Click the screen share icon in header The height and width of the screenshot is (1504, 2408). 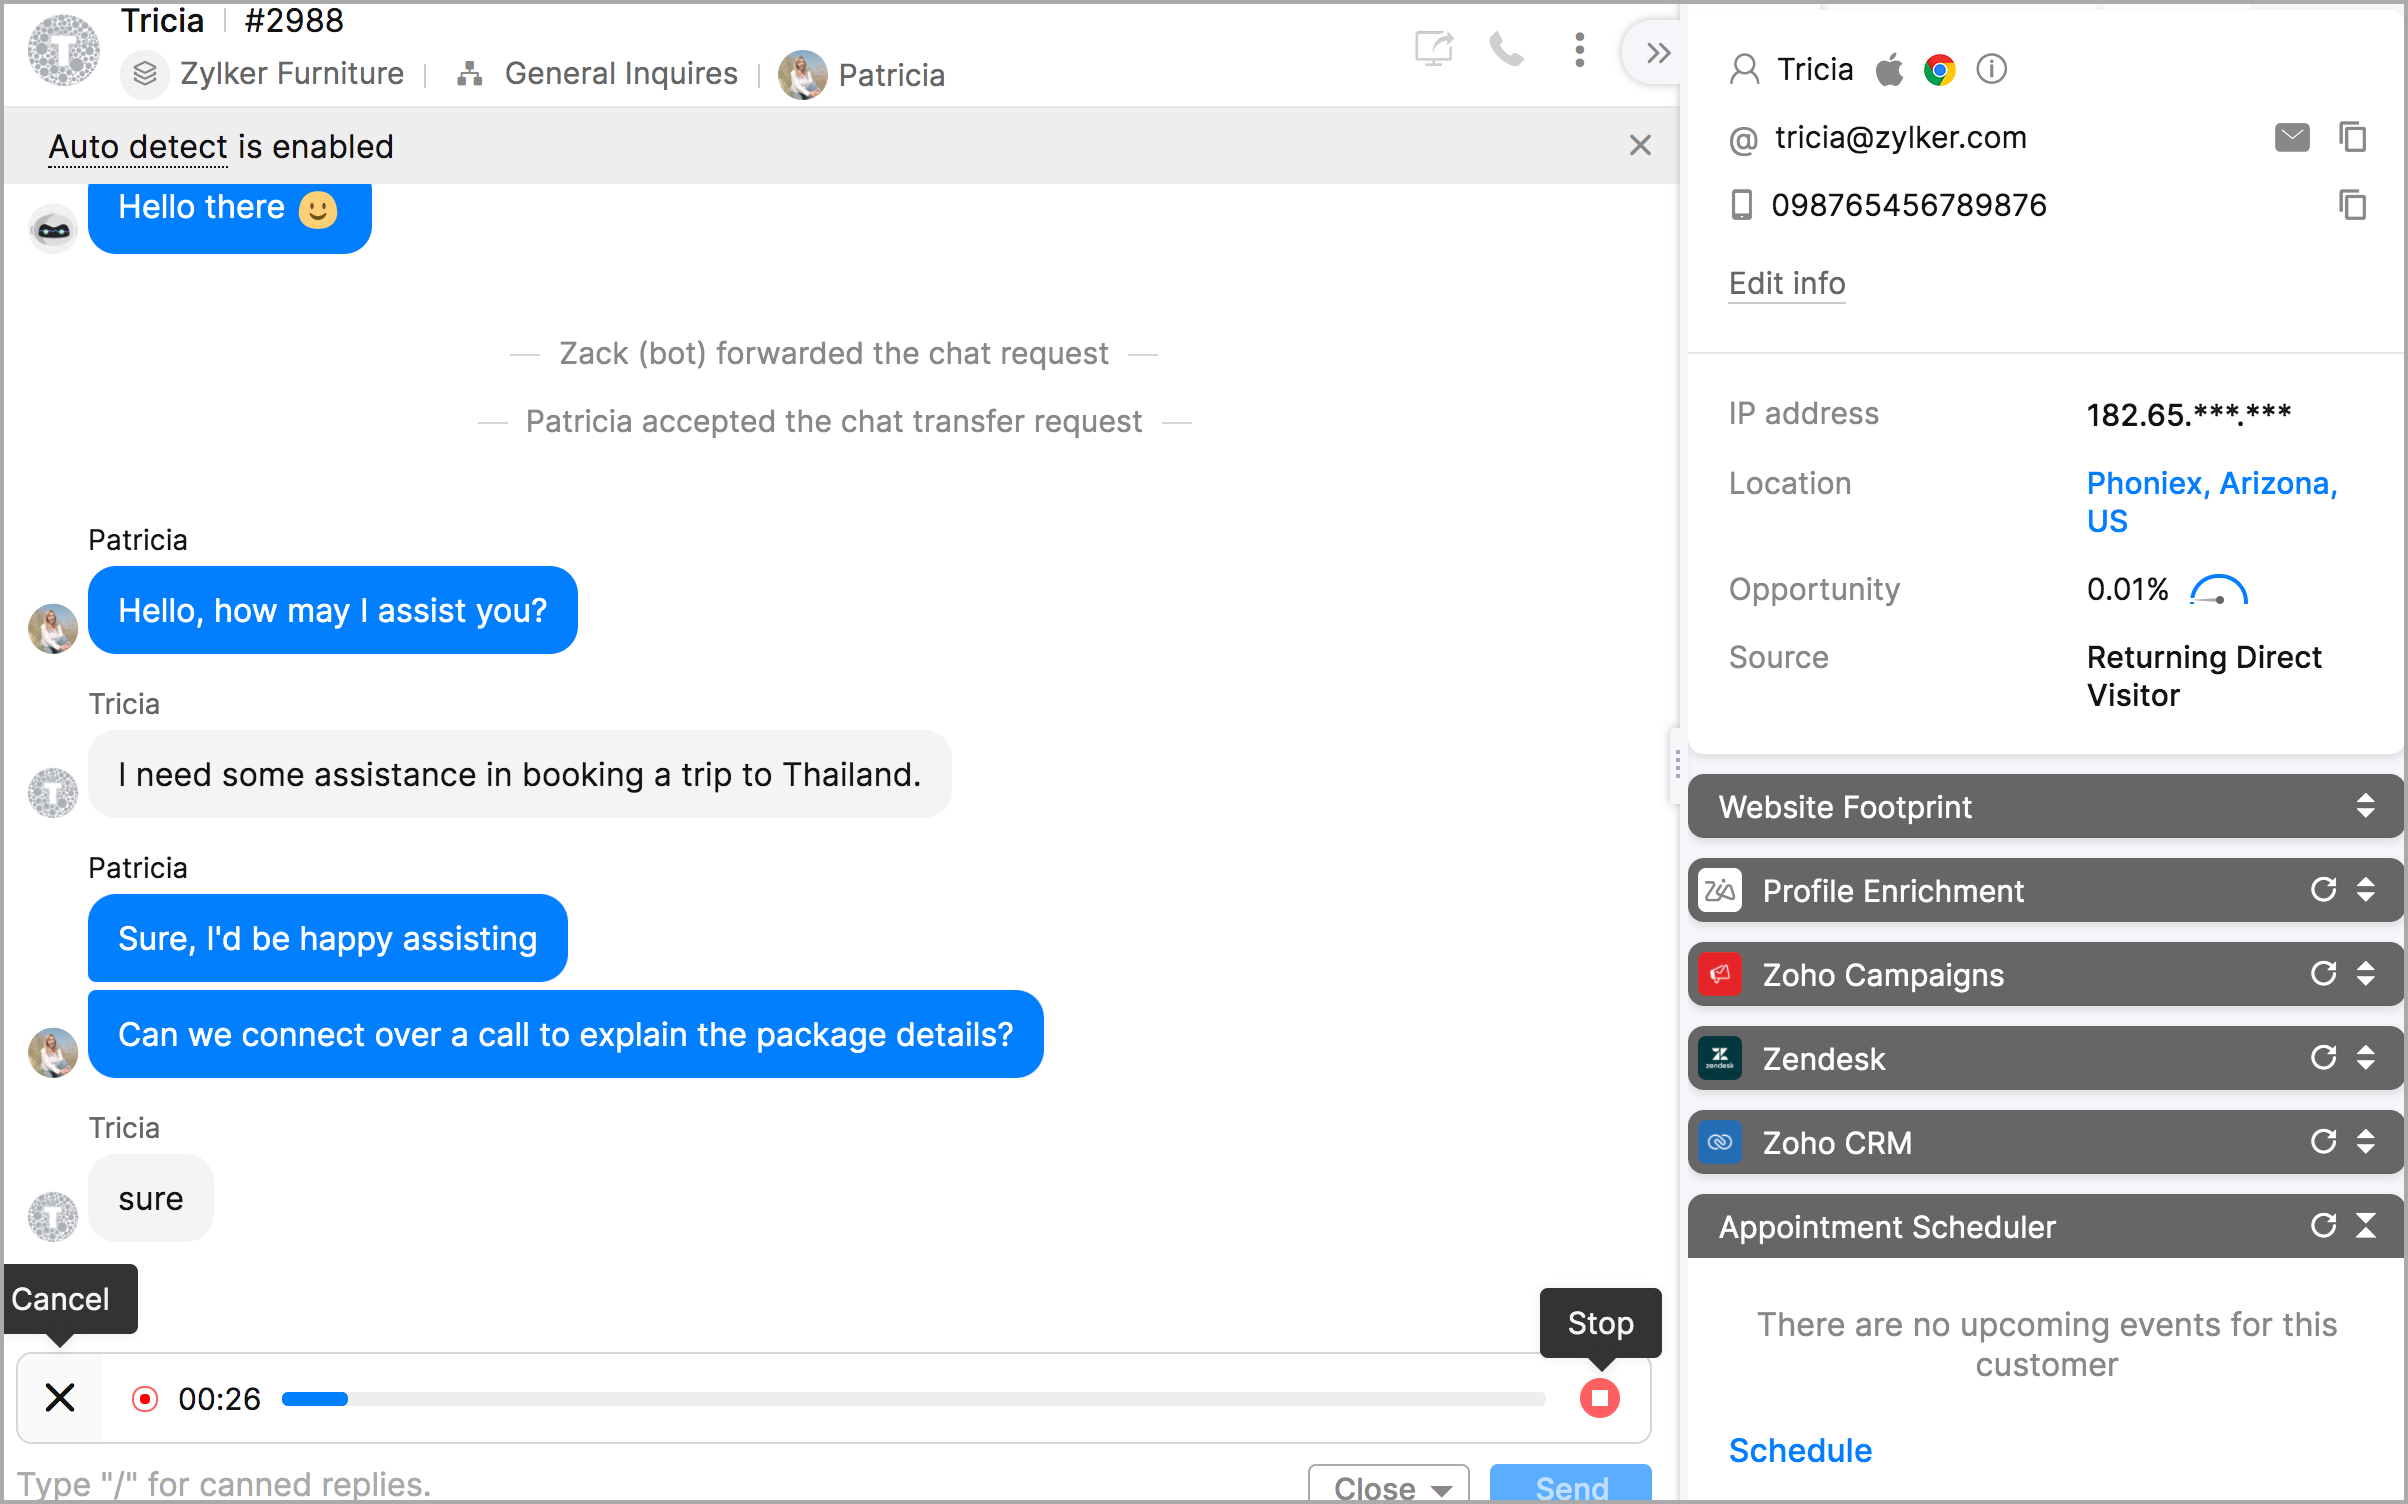1433,49
